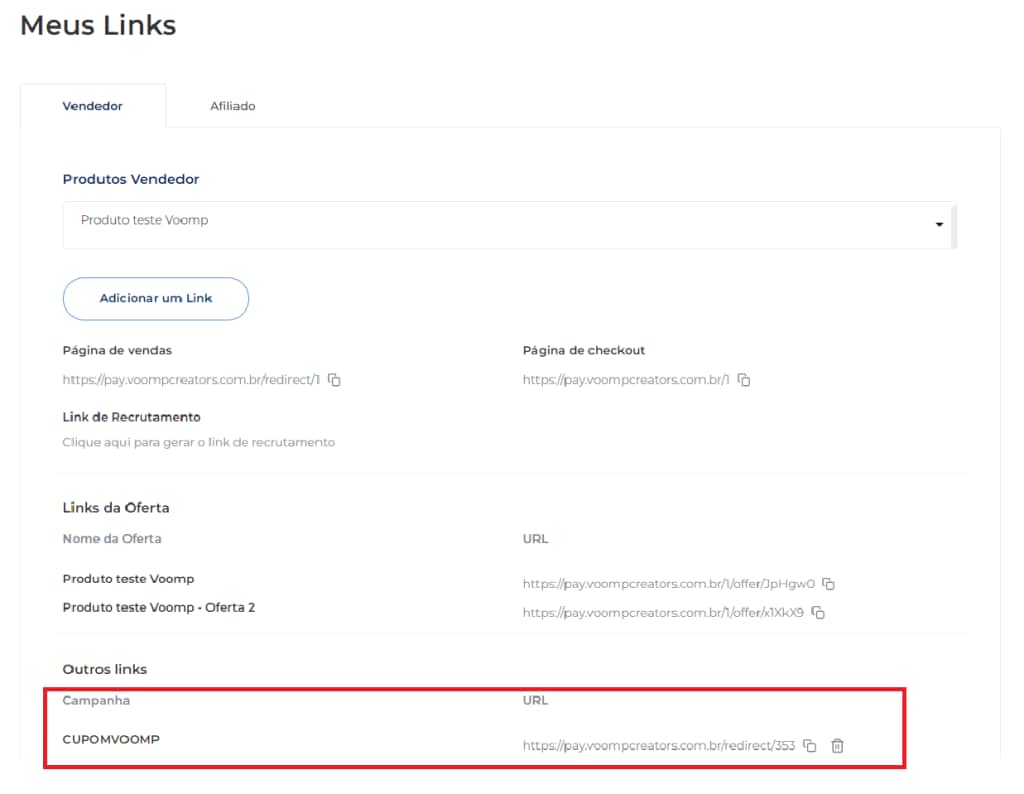Copy the x1XkX9 offer URL
The image size is (1024, 794).
[818, 612]
